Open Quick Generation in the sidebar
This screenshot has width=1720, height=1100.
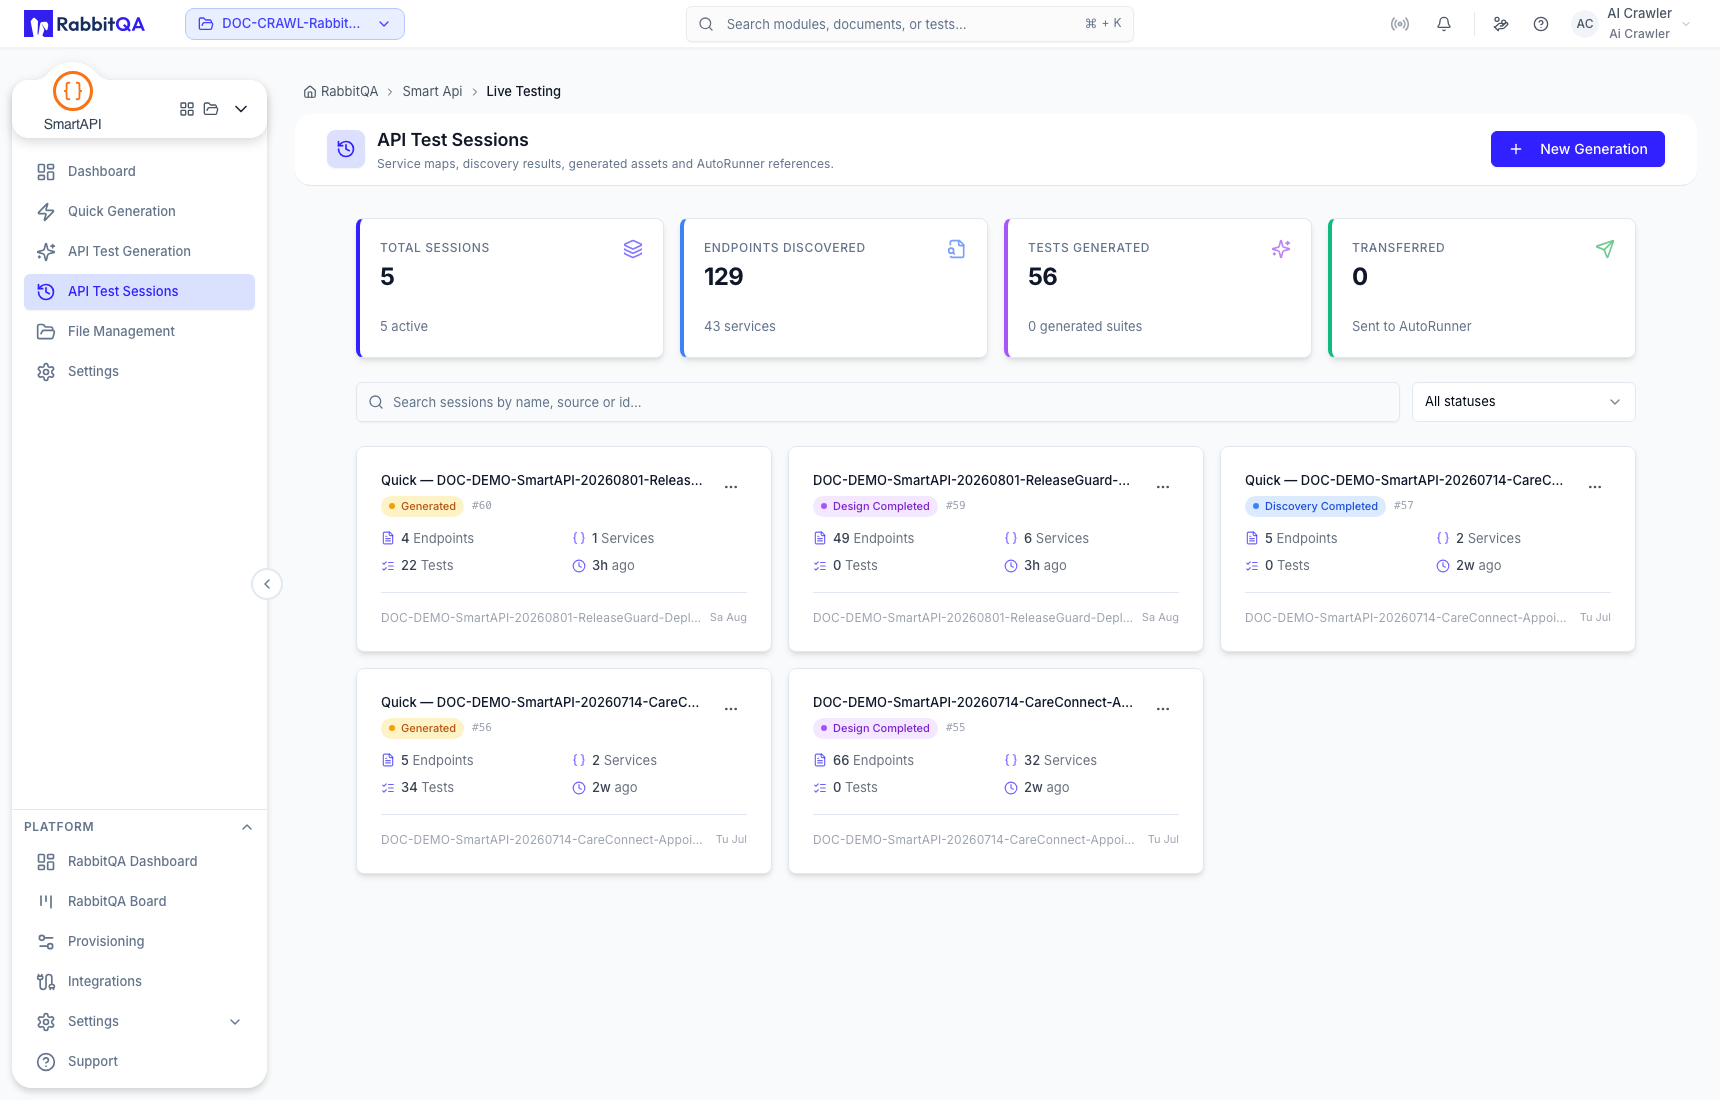pyautogui.click(x=139, y=212)
